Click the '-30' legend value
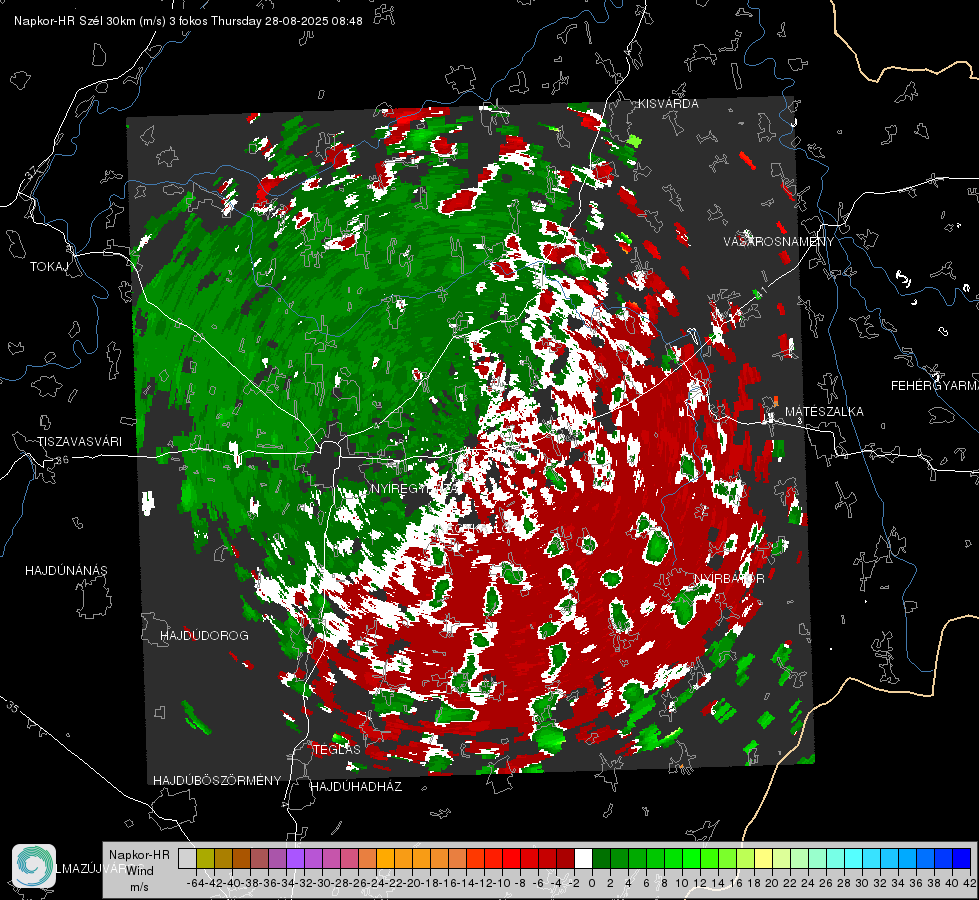This screenshot has width=979, height=900. point(322,883)
